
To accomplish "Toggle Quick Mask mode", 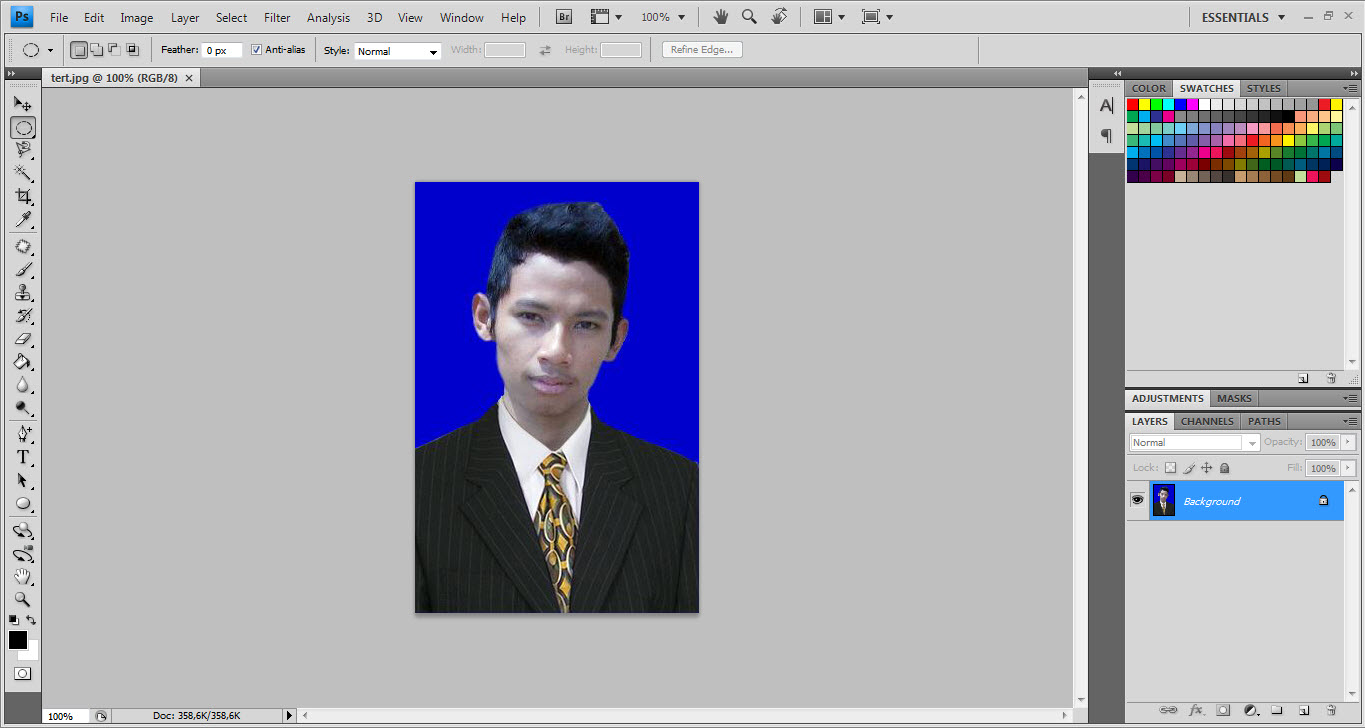I will (22, 673).
